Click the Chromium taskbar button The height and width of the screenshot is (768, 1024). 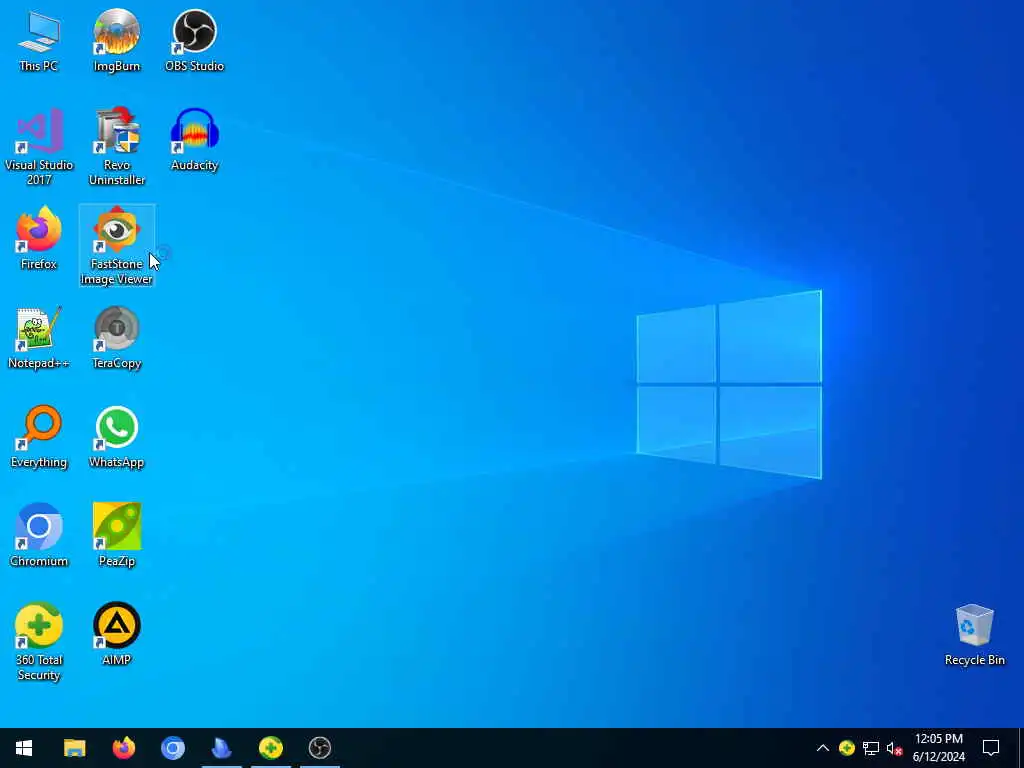pyautogui.click(x=172, y=748)
